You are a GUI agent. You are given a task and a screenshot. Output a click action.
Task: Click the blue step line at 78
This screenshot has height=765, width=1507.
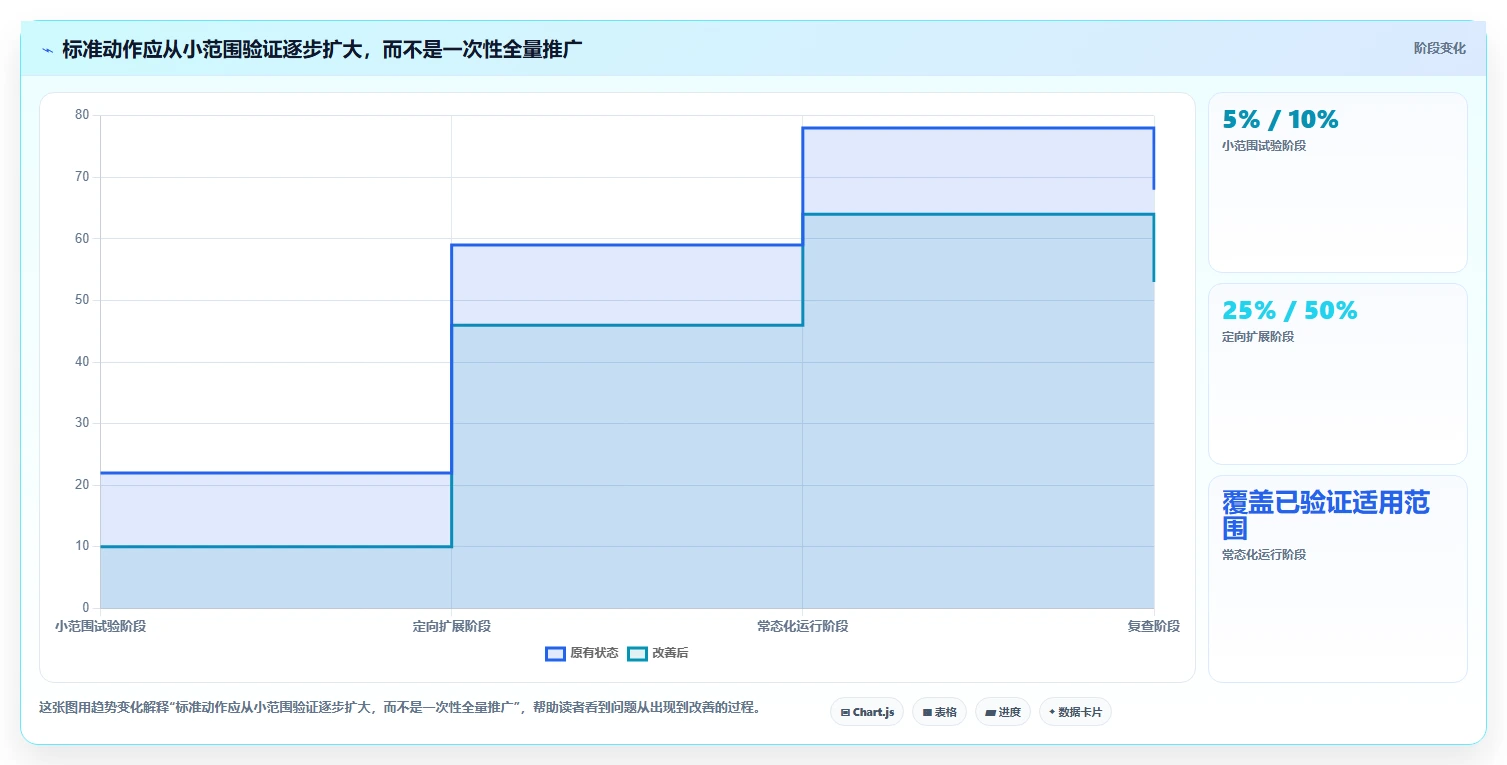click(x=978, y=128)
